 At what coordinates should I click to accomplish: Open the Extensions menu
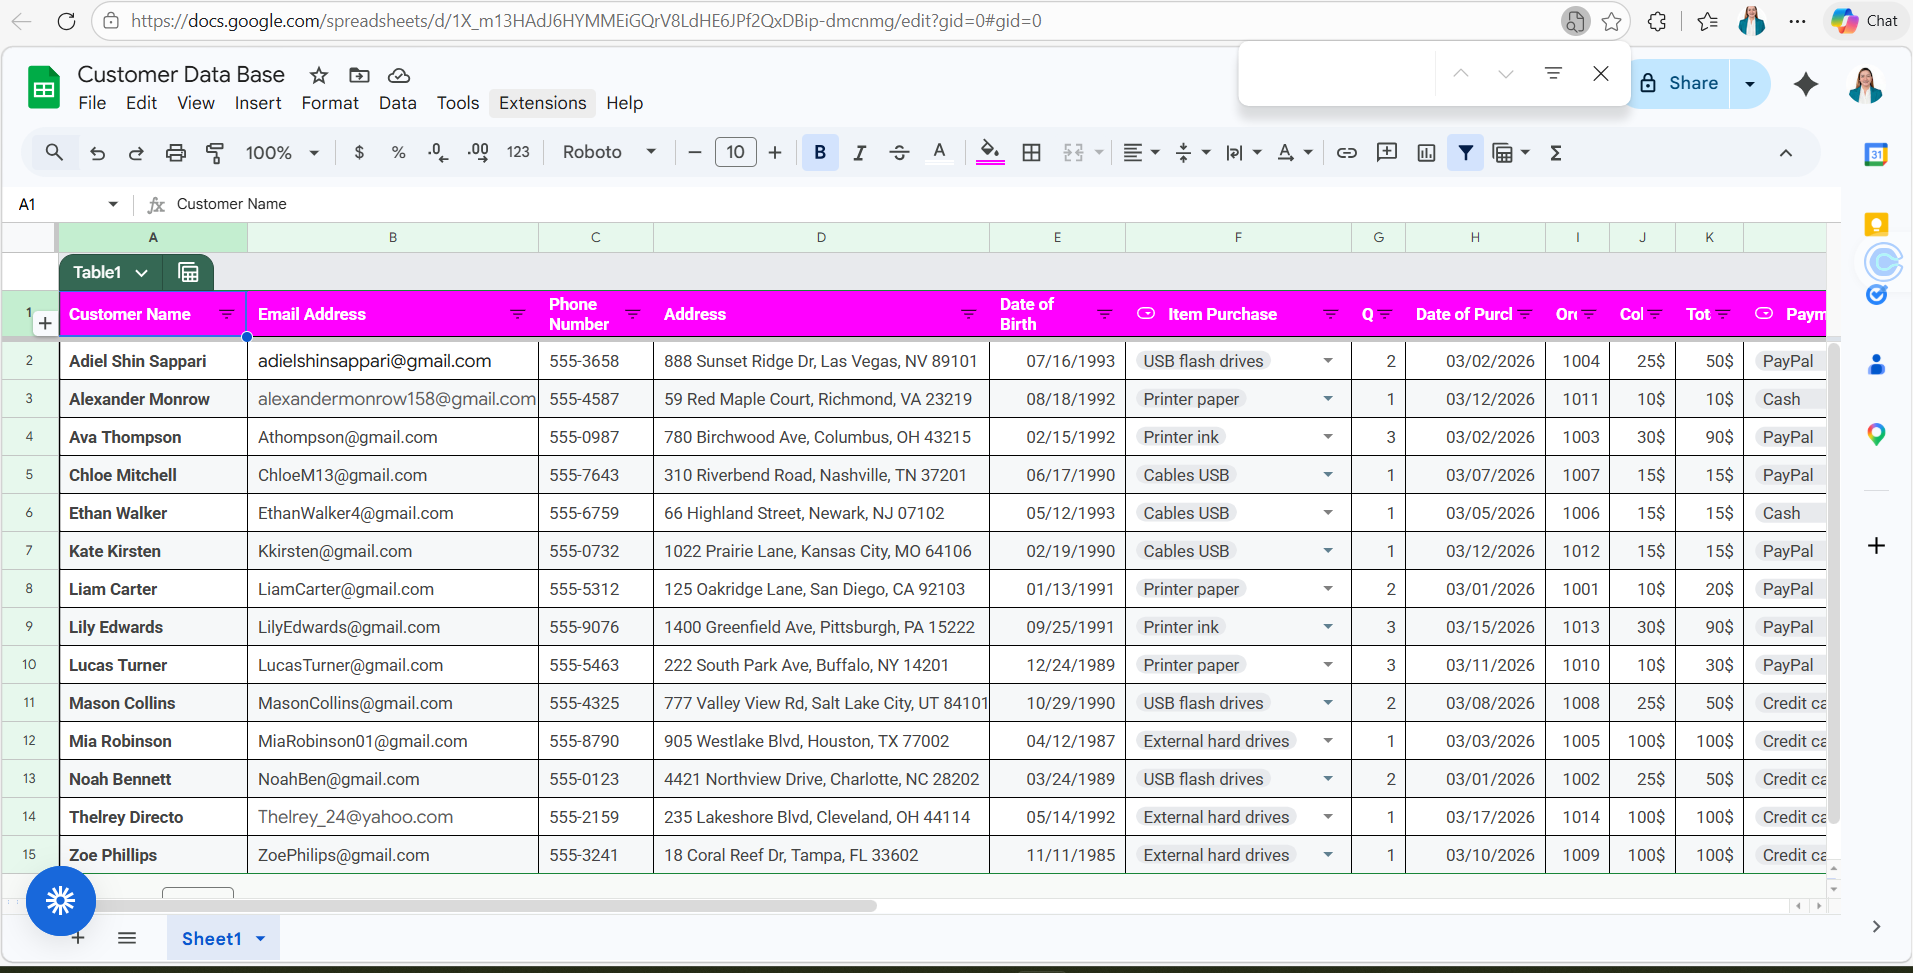point(542,103)
